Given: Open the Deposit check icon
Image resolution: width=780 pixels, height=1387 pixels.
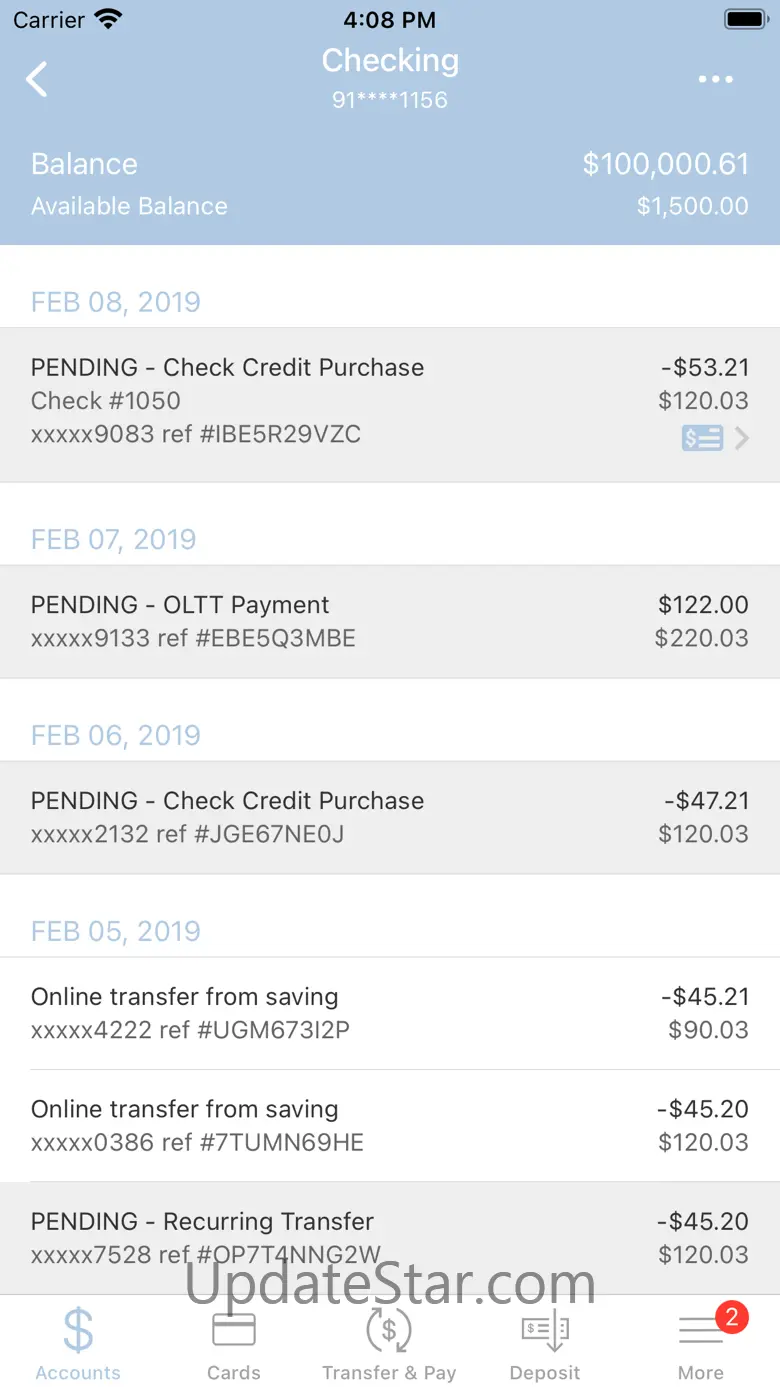Looking at the screenshot, I should 545,1330.
